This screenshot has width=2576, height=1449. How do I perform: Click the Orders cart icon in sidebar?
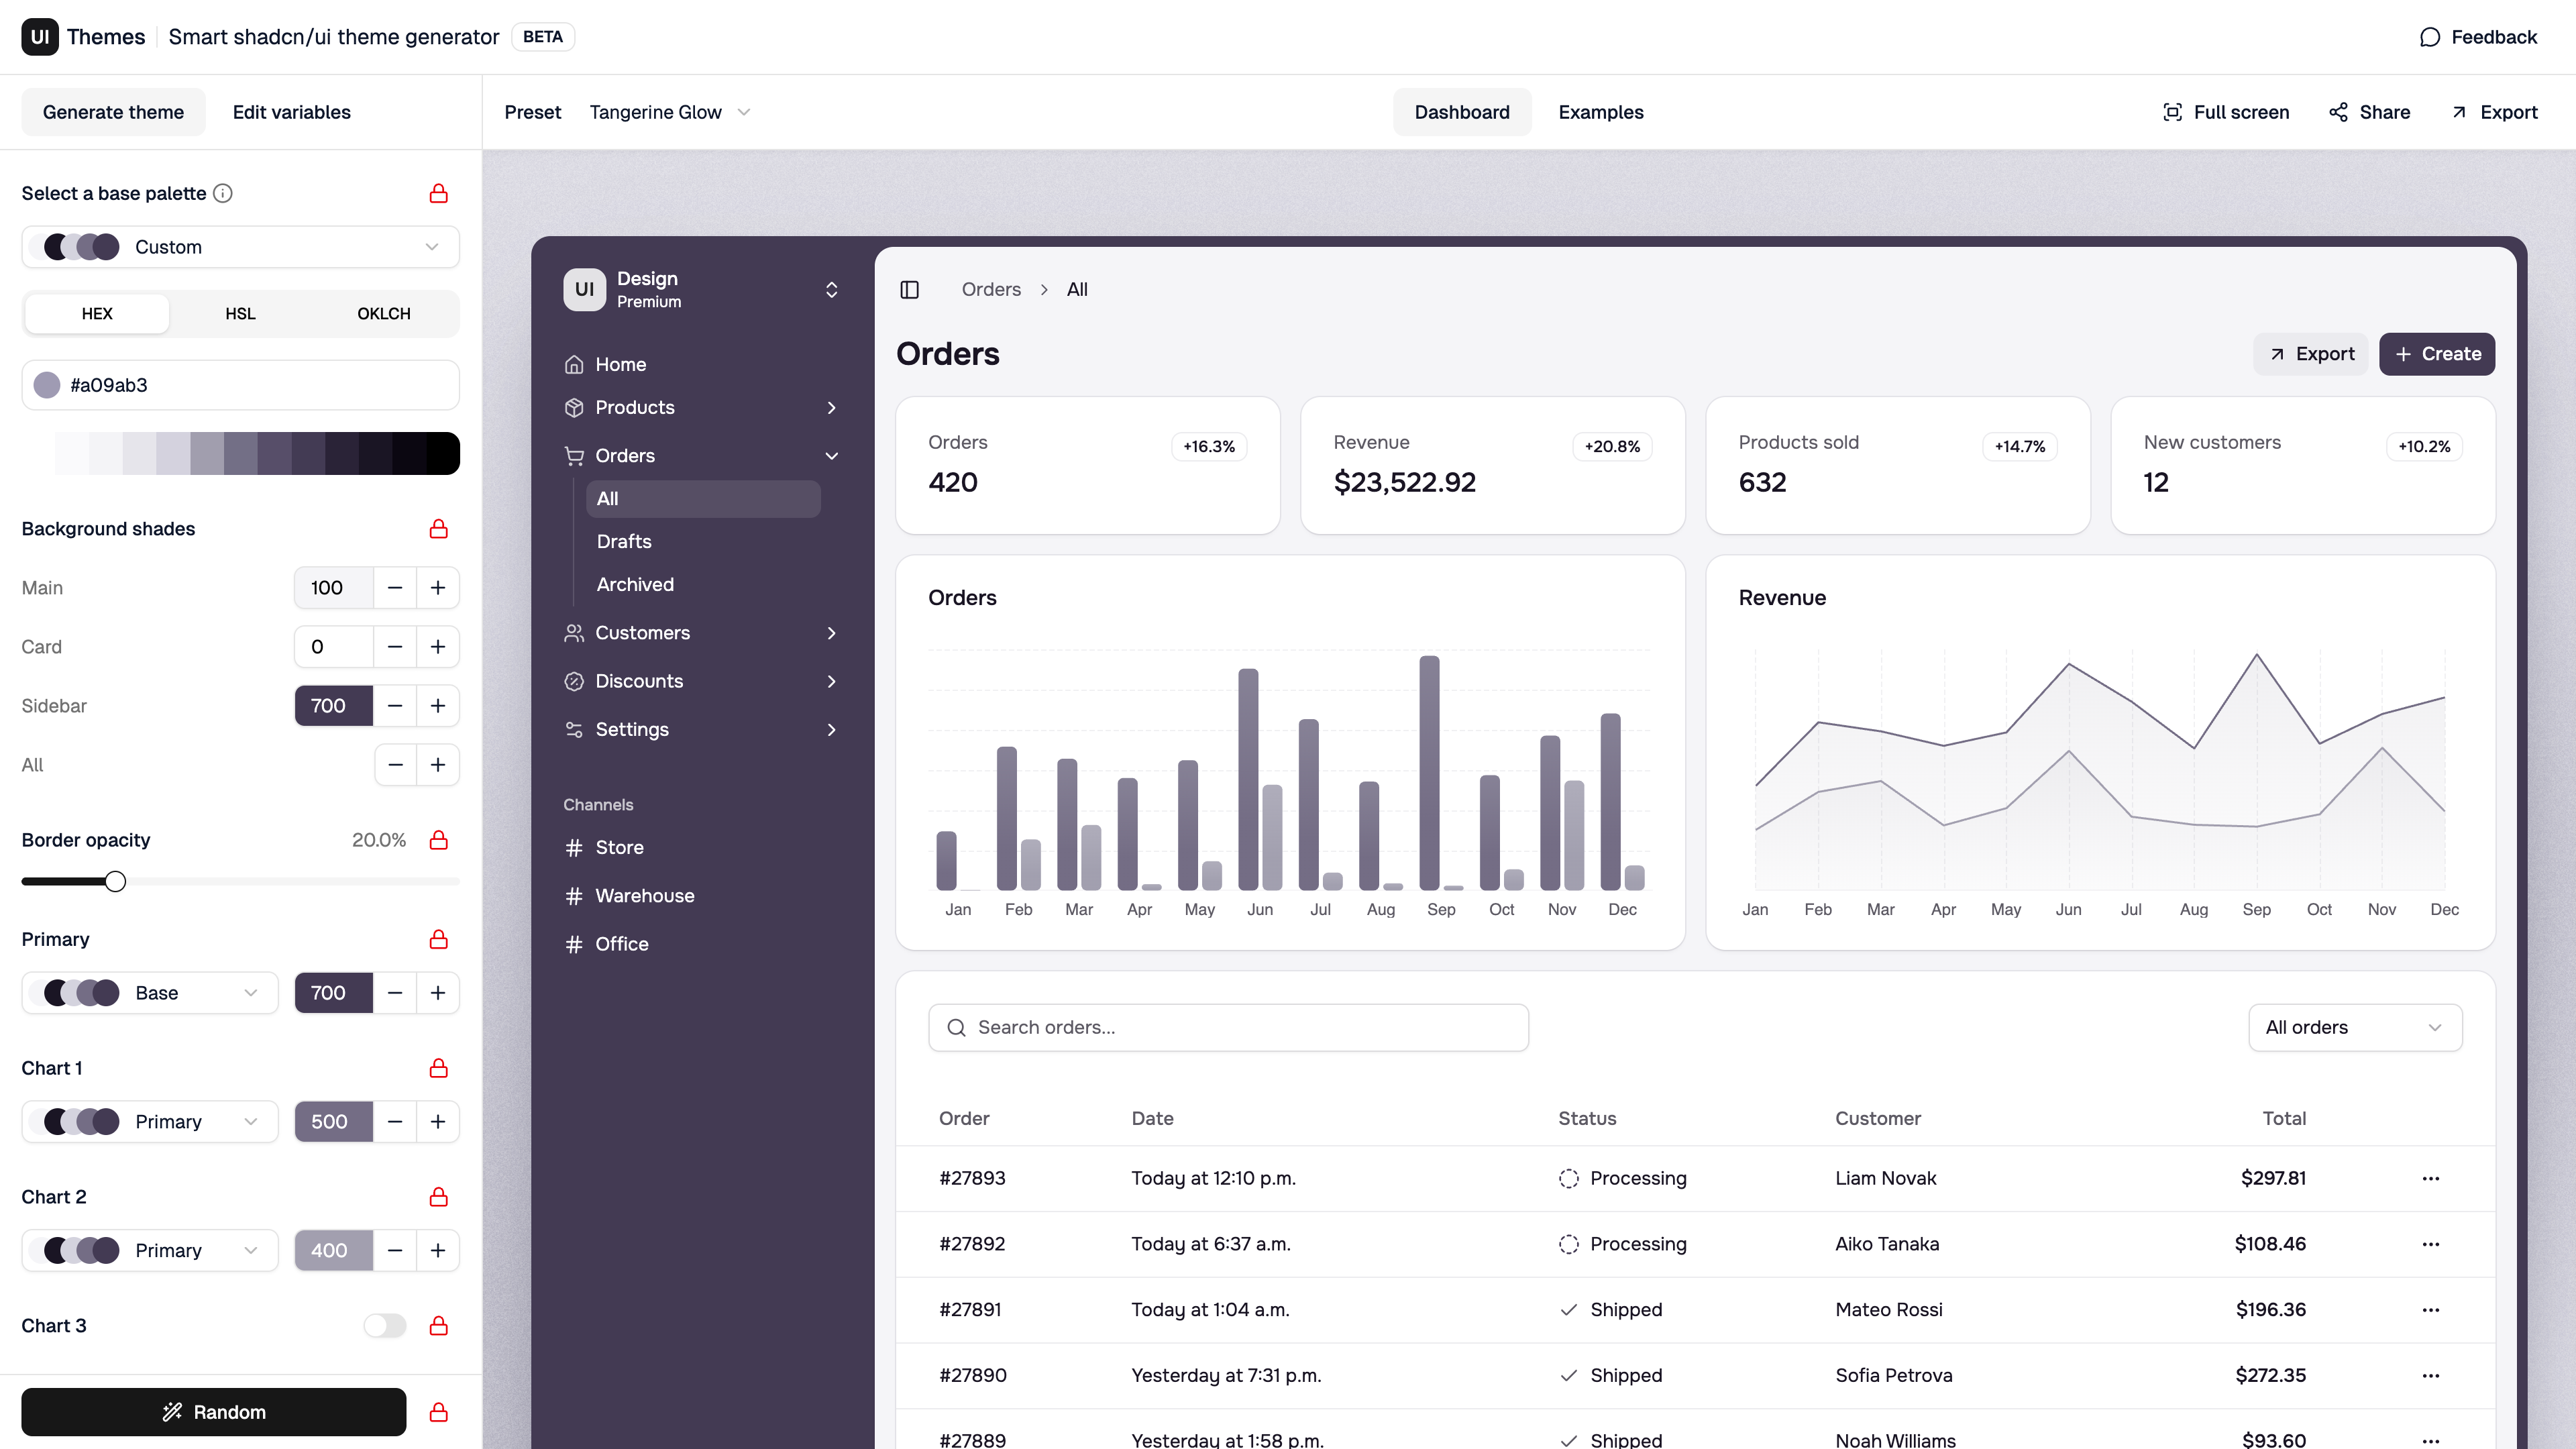pyautogui.click(x=573, y=455)
